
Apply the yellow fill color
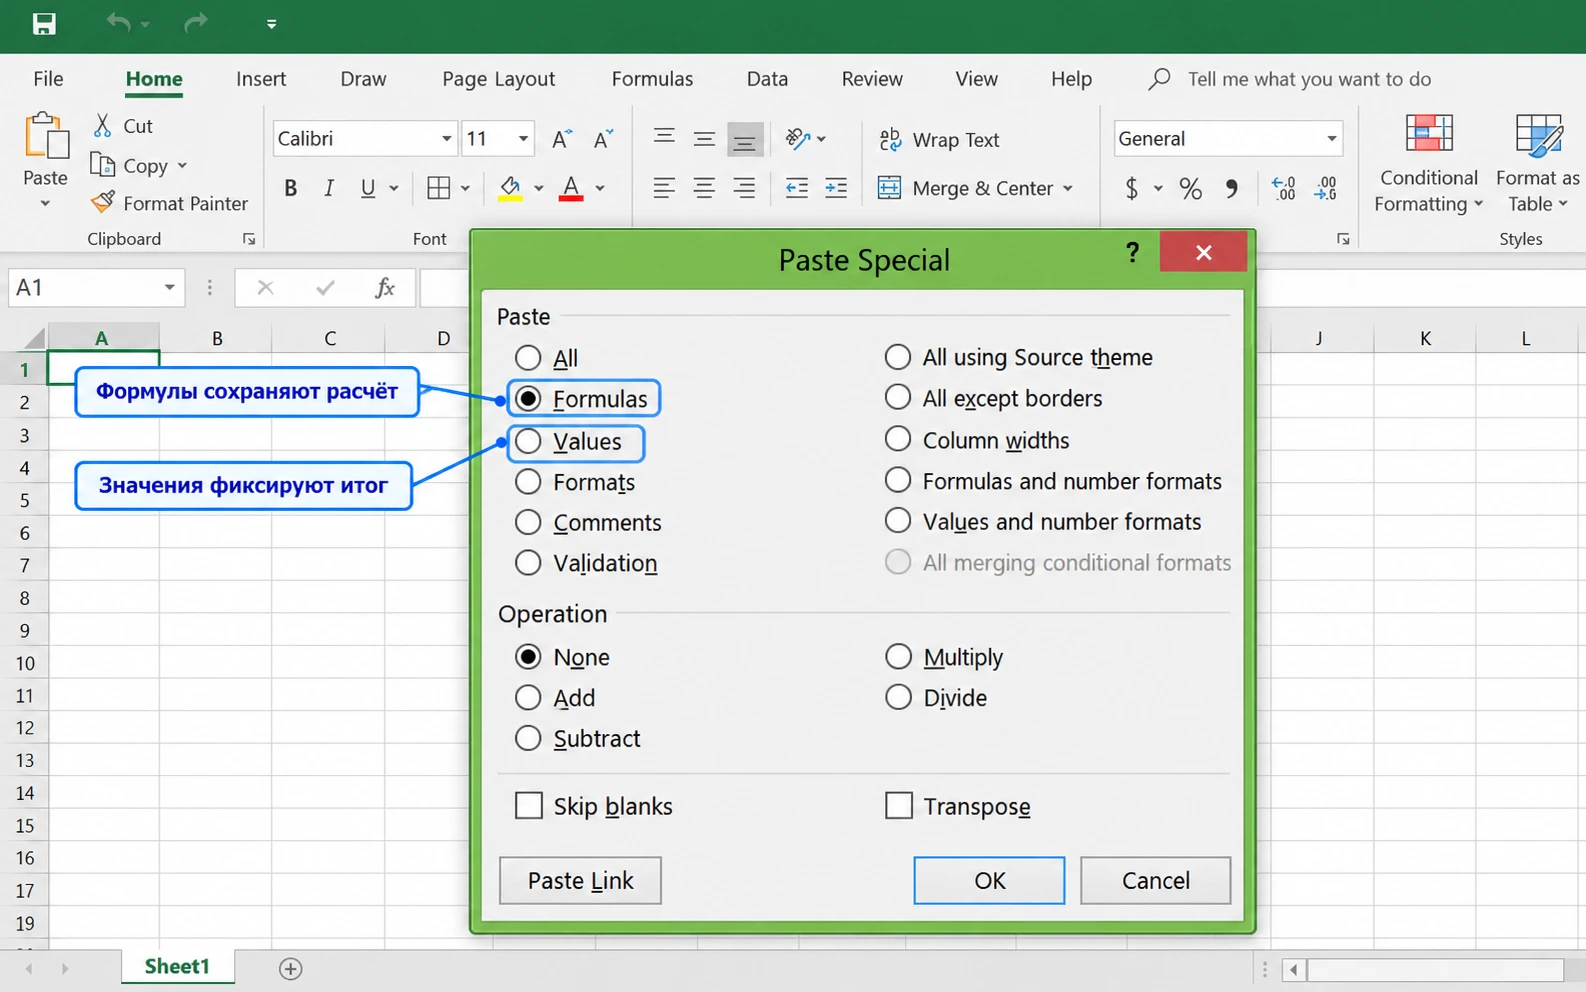(x=510, y=188)
